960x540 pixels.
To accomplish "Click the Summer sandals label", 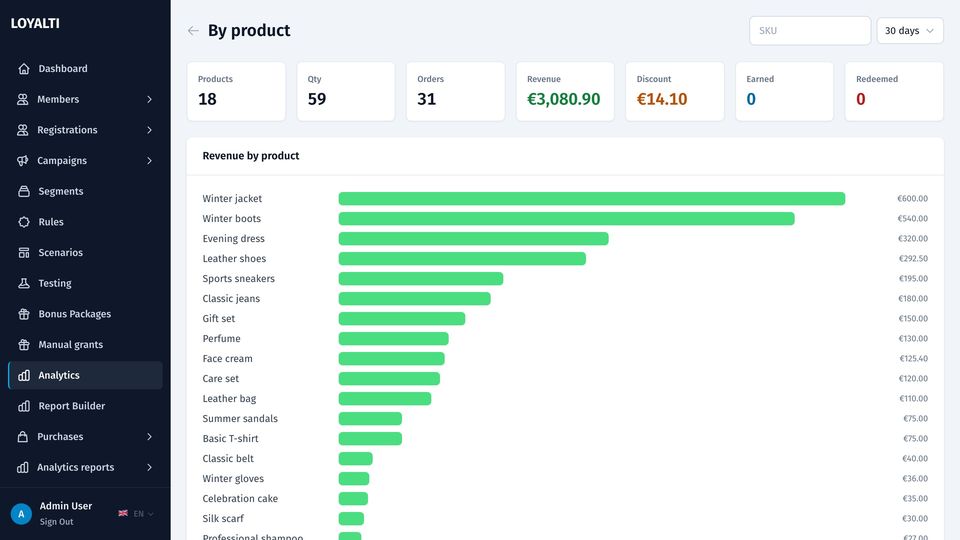I will tap(240, 419).
